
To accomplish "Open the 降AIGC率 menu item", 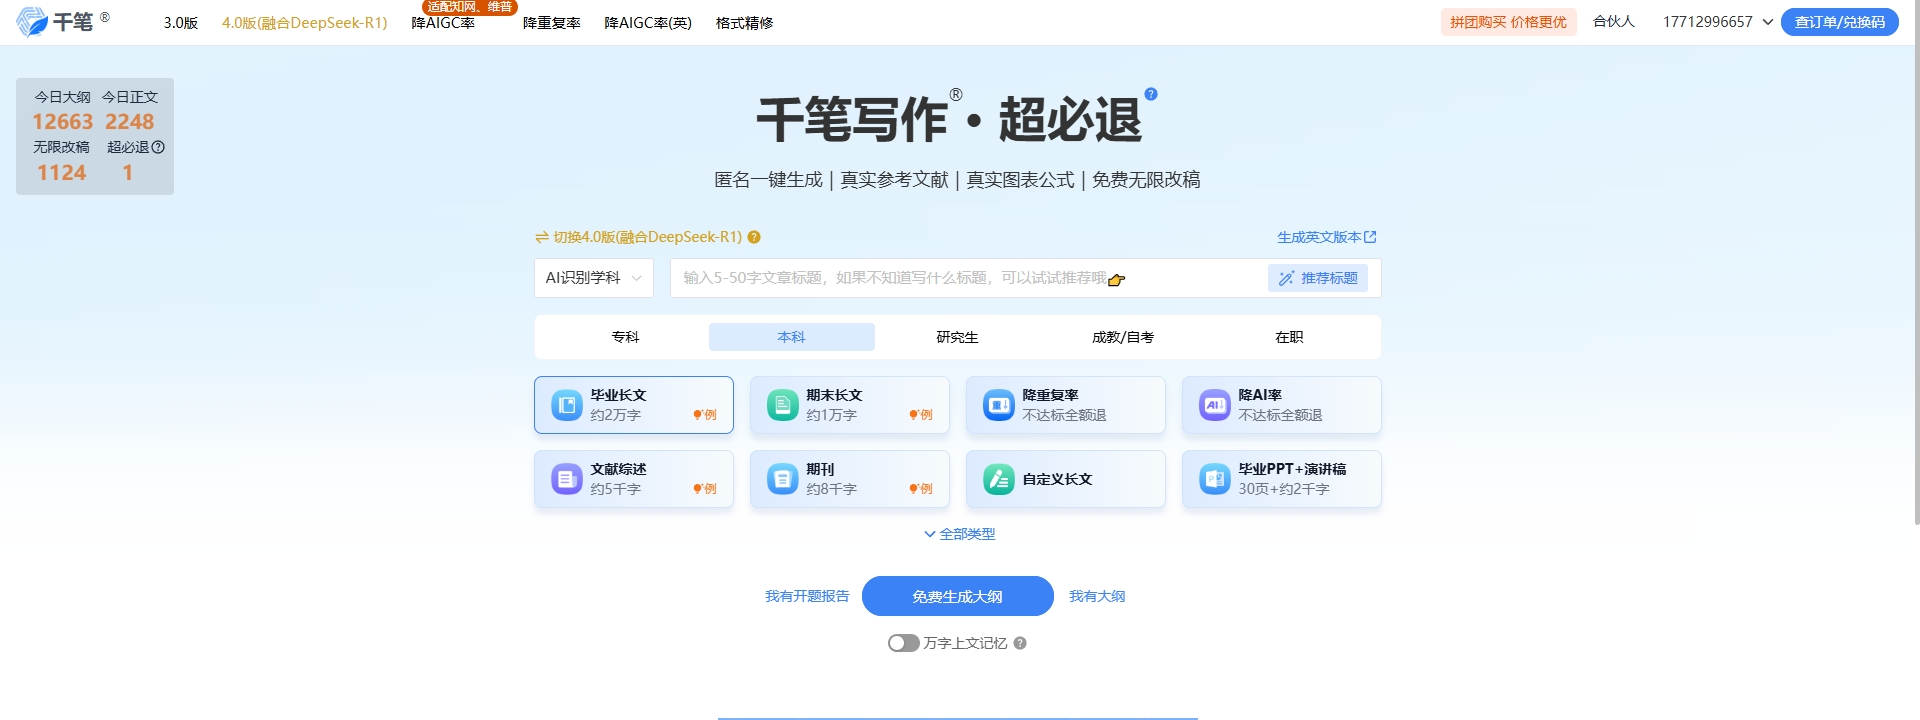I will 443,22.
